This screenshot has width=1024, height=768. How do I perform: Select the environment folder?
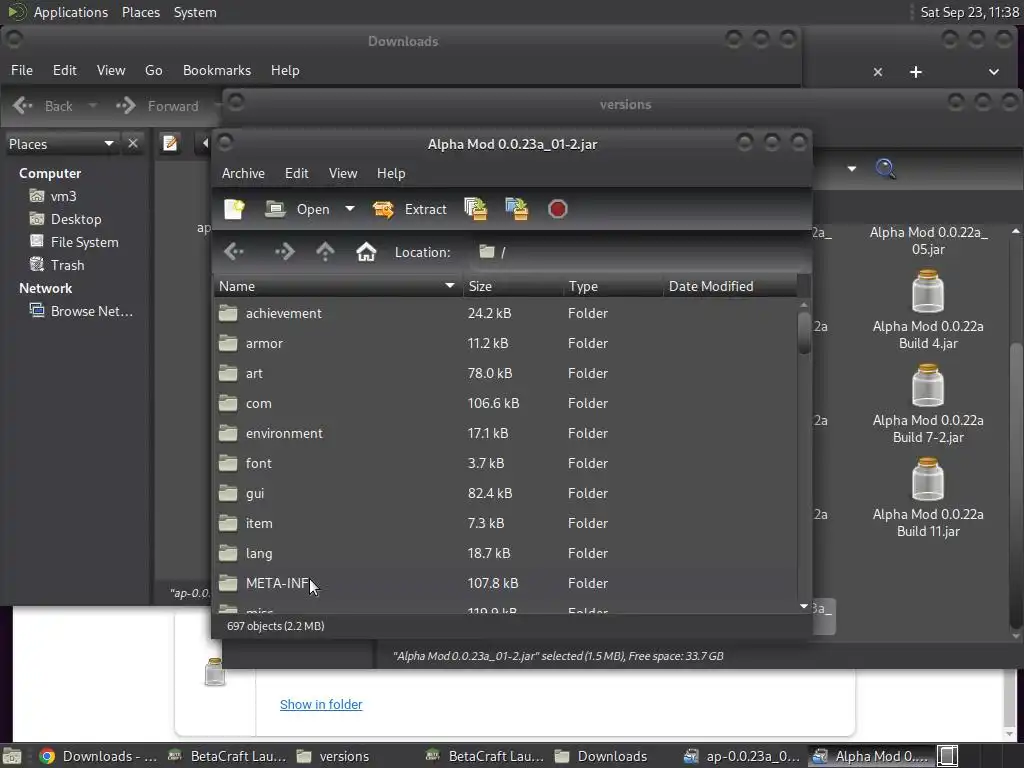(505, 434)
